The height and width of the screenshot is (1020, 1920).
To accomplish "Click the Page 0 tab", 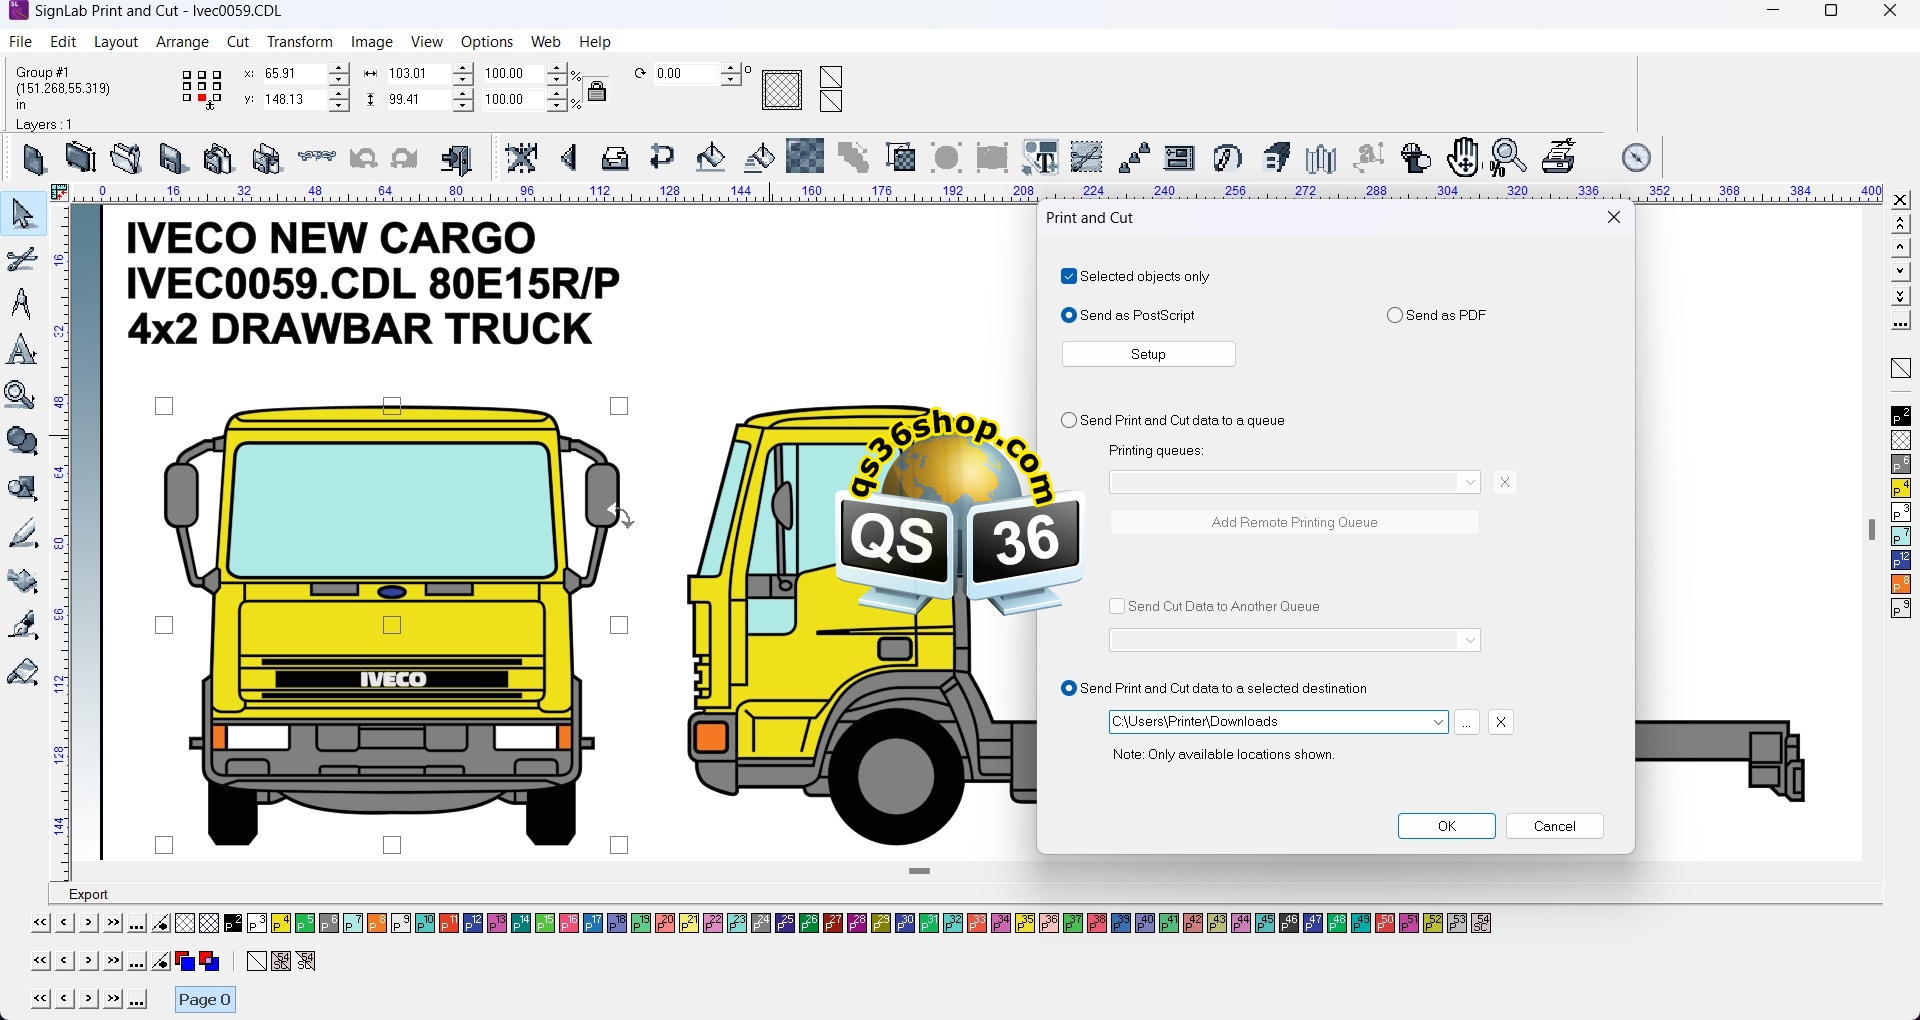I will [205, 1000].
